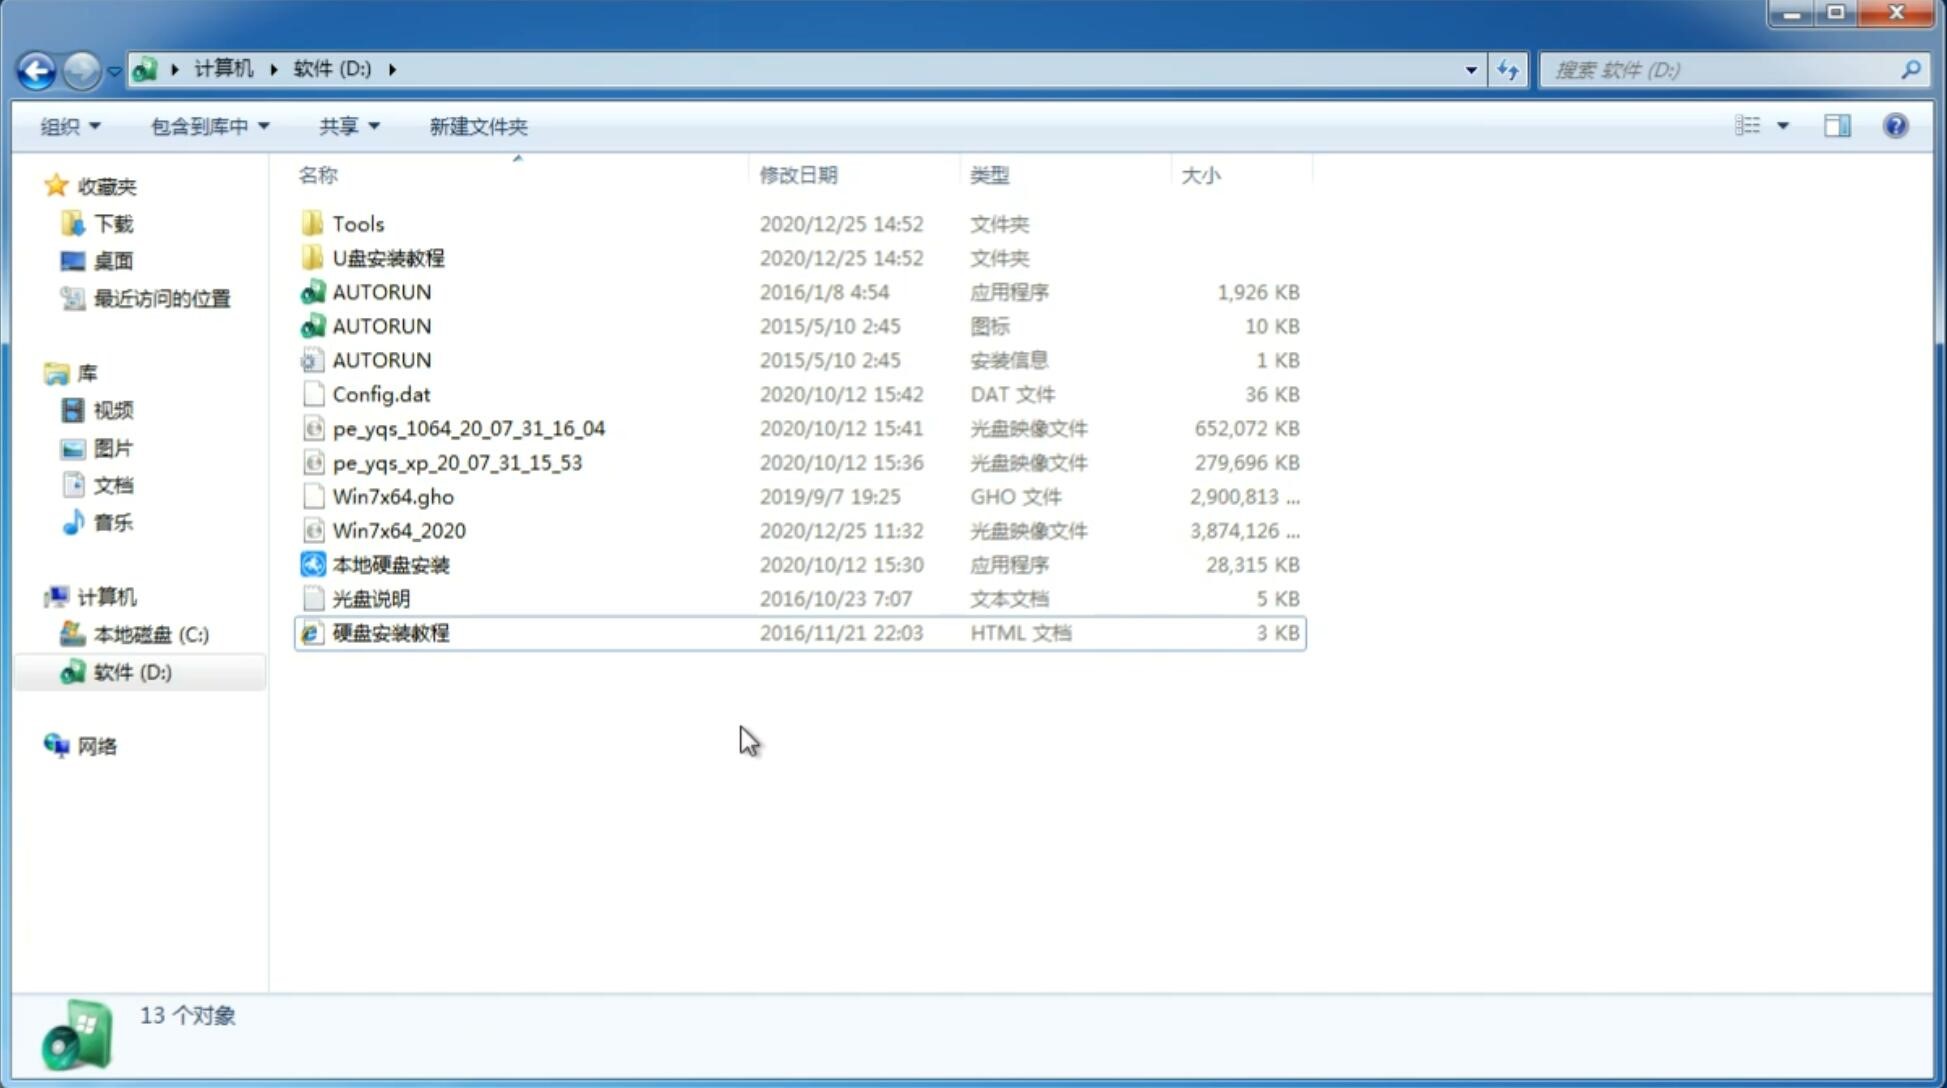
Task: Select 软件 (D:) drive in sidebar
Action: 131,671
